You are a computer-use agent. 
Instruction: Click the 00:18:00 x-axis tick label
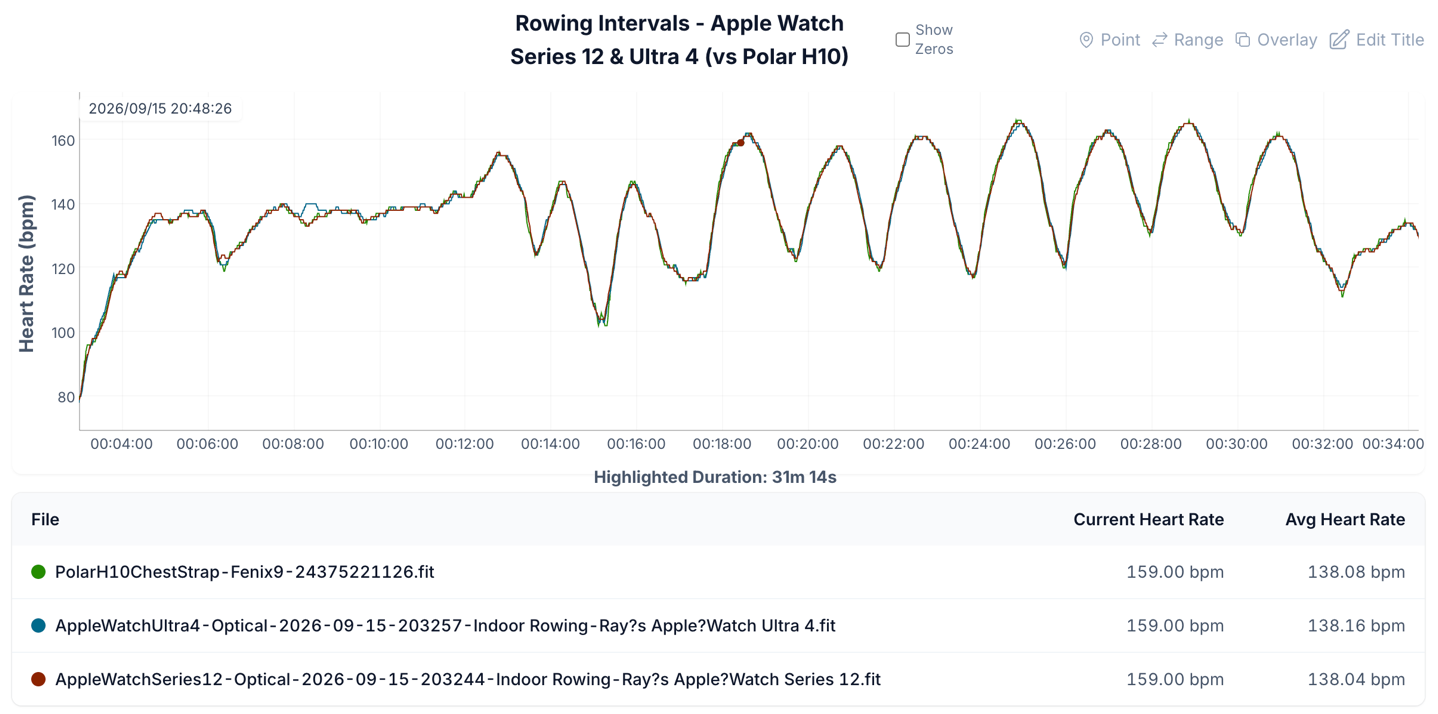tap(722, 444)
